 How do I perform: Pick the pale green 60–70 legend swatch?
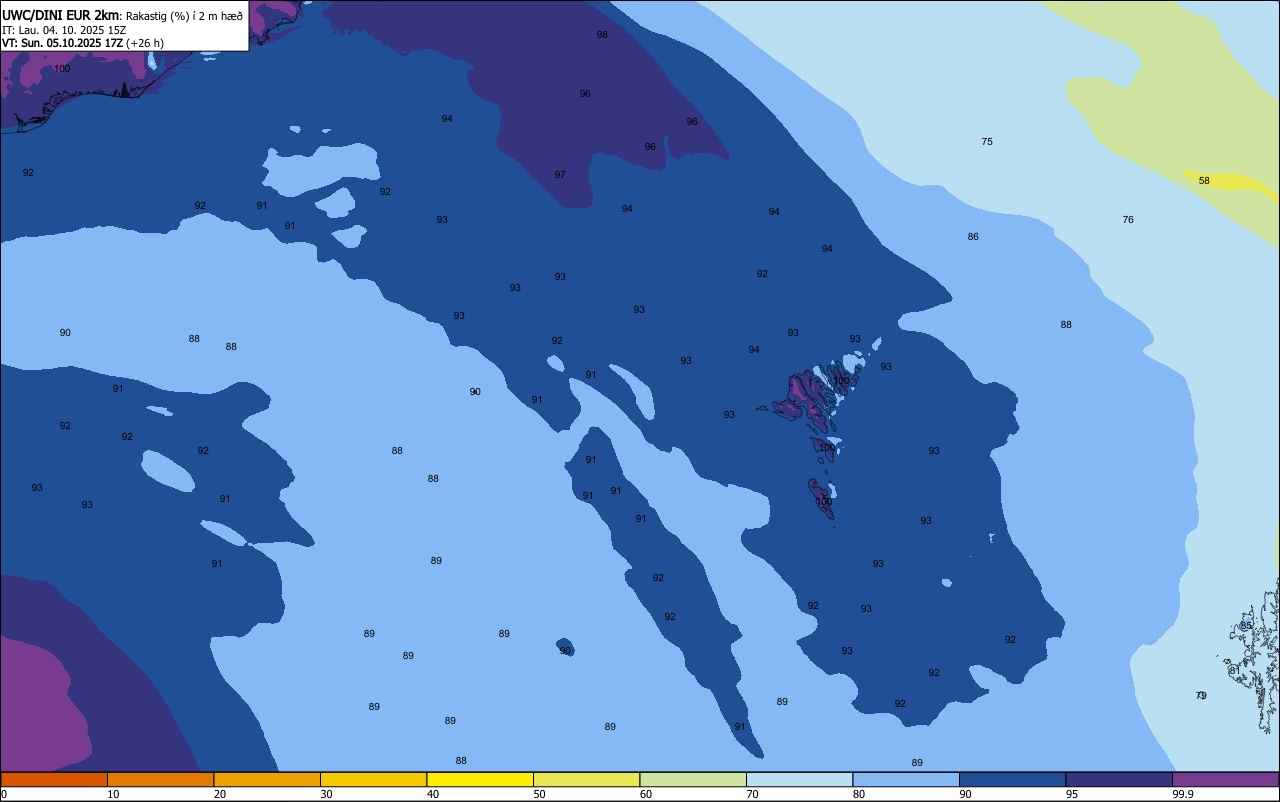693,779
